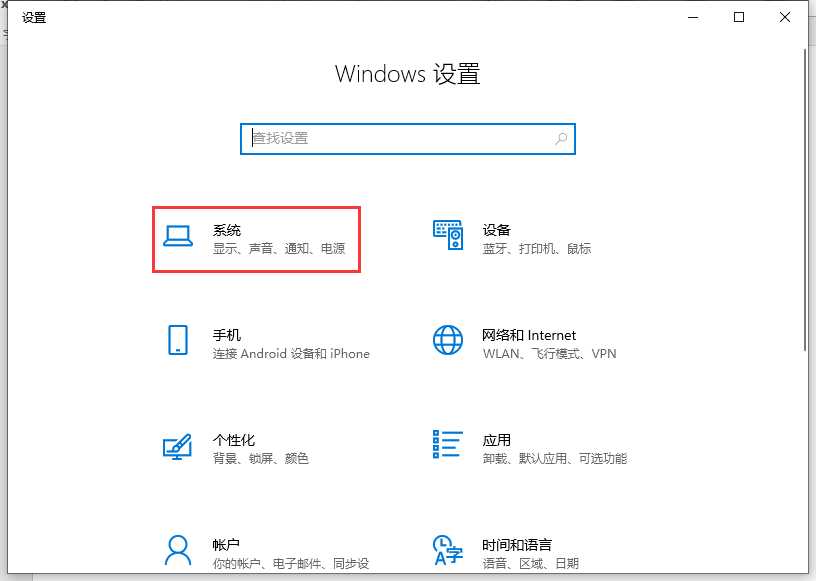Select the 帐户 person icon
This screenshot has width=816, height=581.
(178, 550)
